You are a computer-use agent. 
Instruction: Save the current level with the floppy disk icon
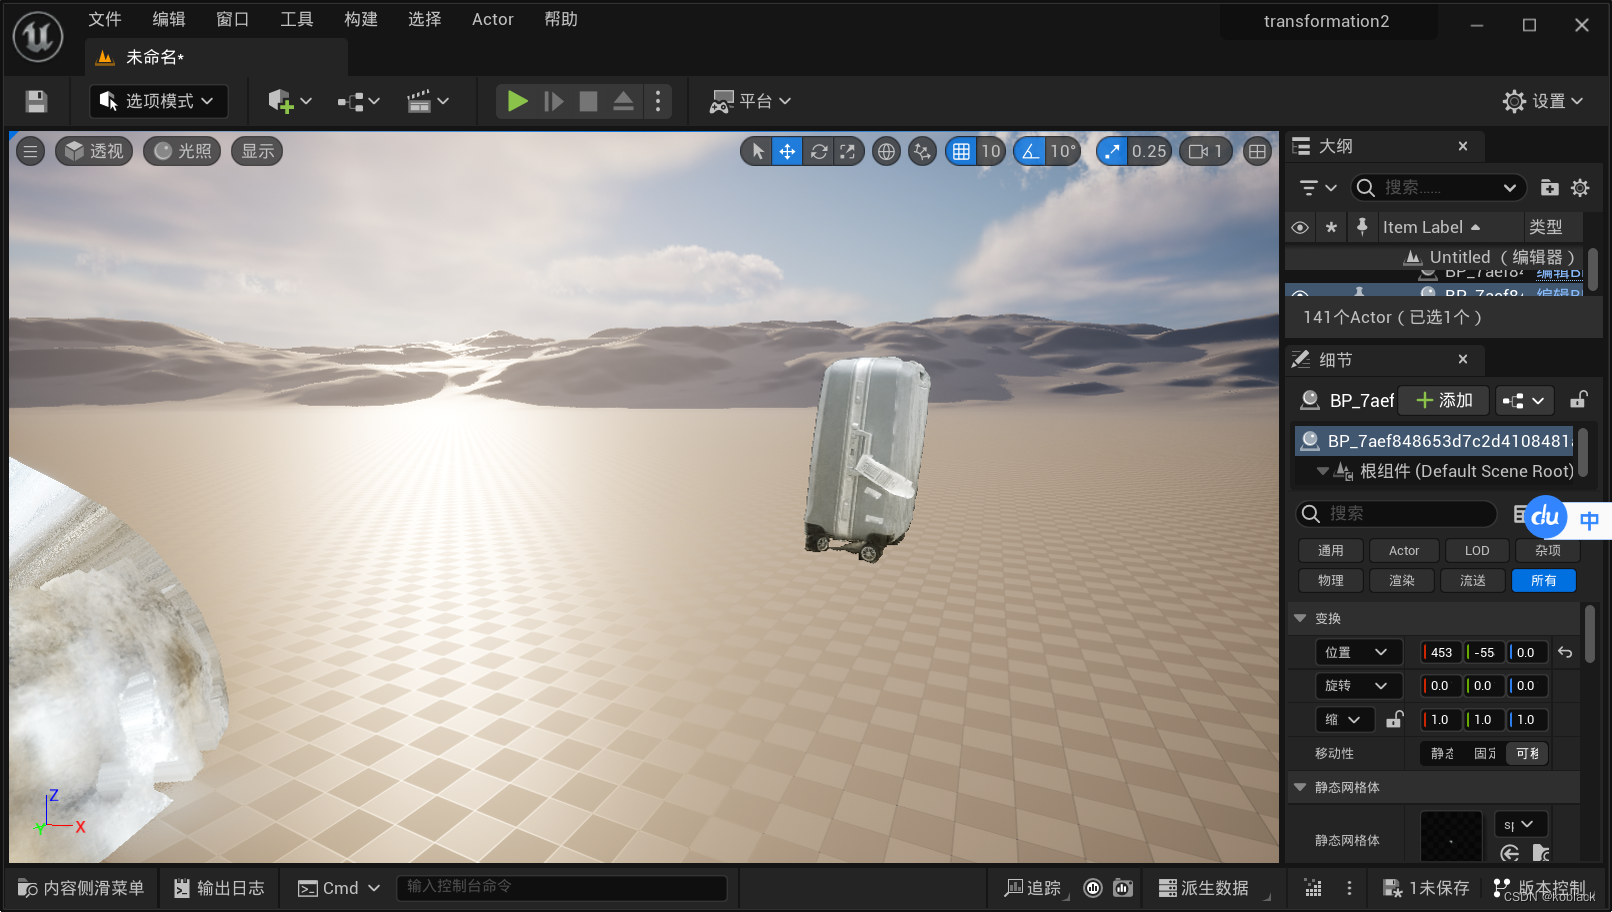tap(36, 101)
